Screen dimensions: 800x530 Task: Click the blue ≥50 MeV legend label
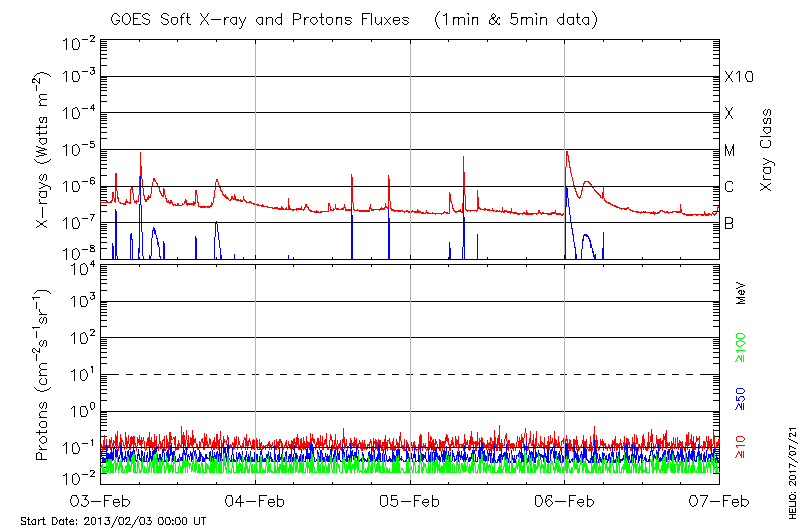(741, 397)
